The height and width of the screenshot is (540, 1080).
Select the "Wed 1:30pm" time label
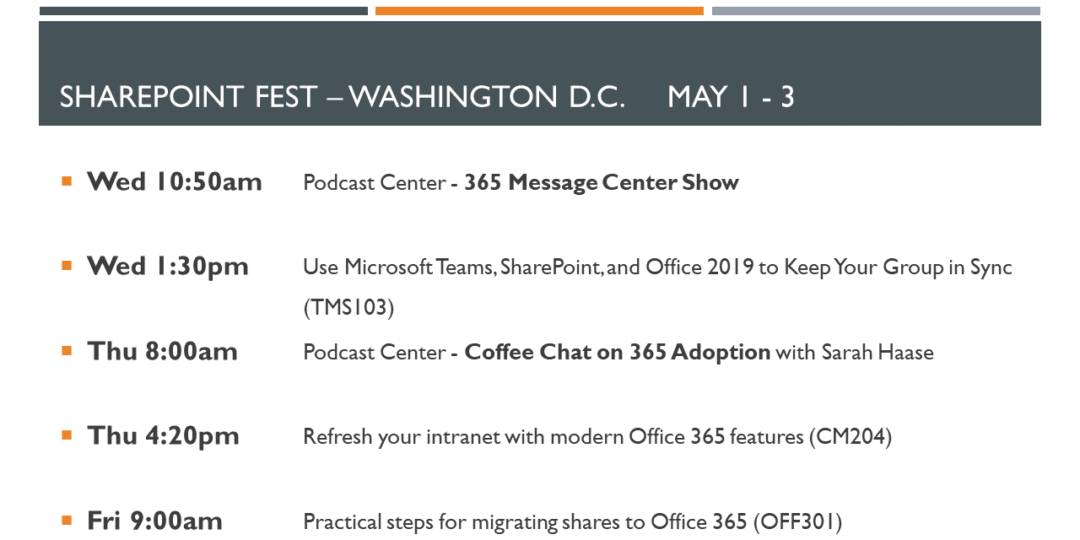pyautogui.click(x=168, y=267)
